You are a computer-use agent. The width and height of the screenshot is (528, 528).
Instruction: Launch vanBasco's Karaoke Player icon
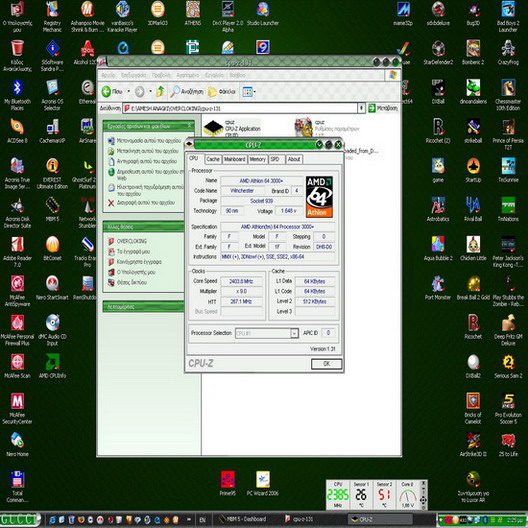(122, 16)
